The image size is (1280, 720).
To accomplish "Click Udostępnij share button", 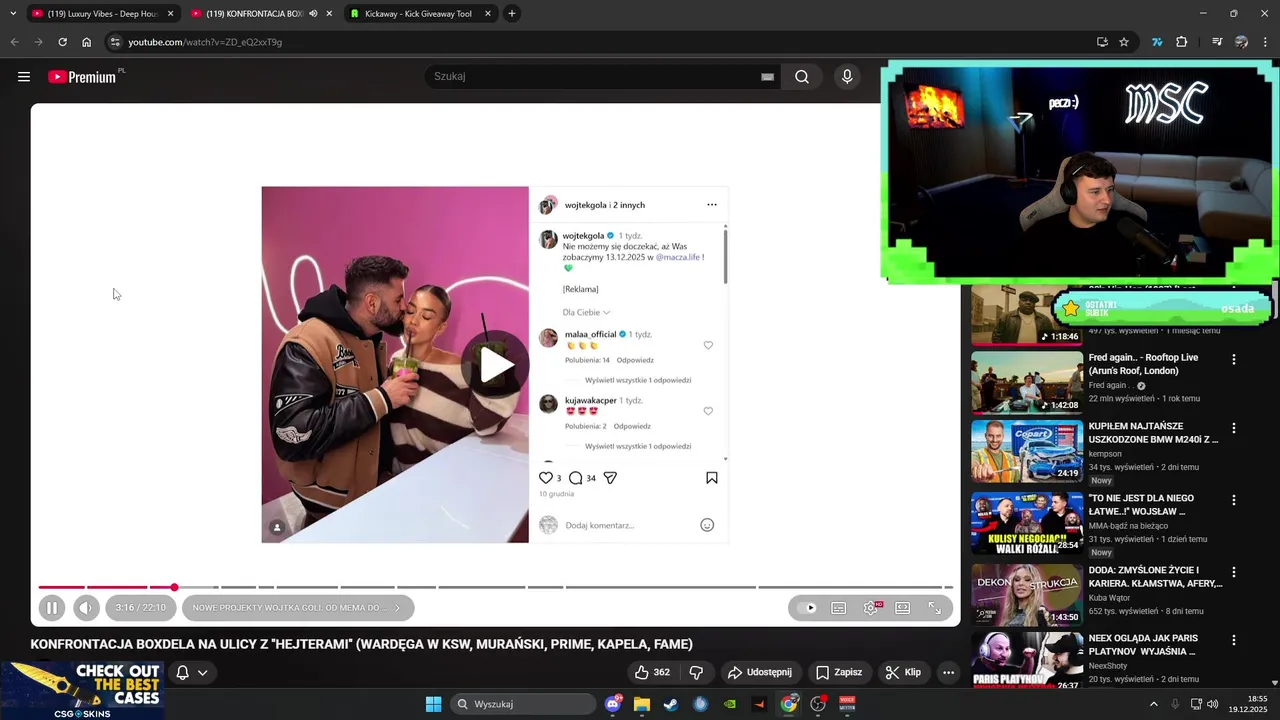I will point(760,673).
